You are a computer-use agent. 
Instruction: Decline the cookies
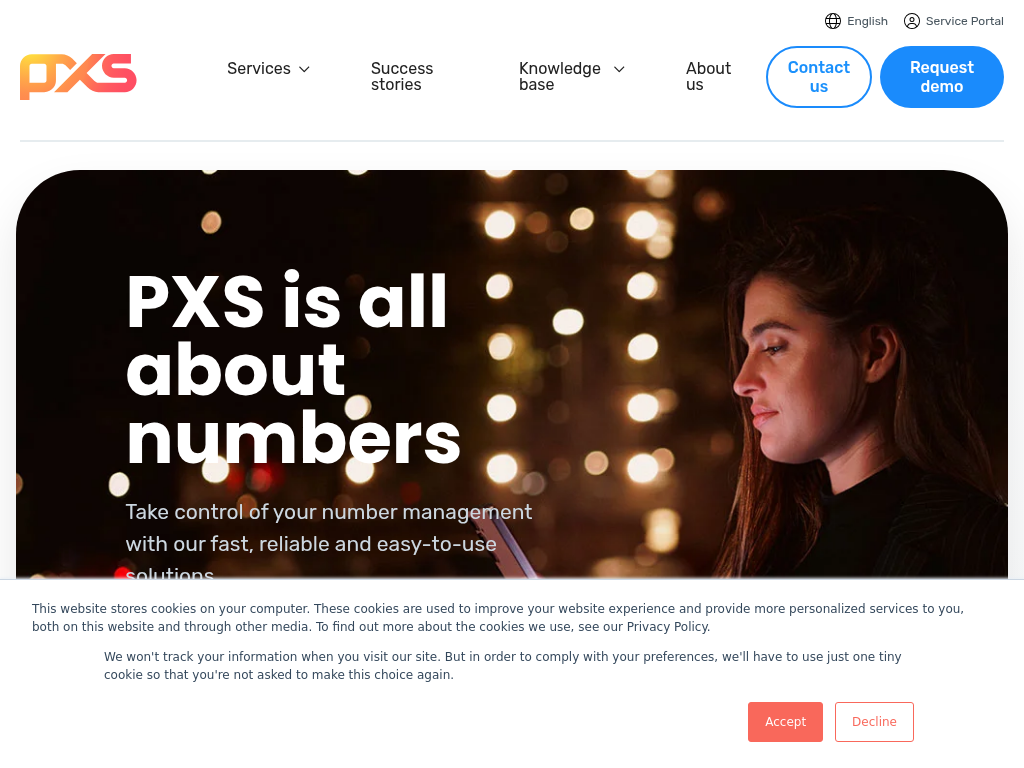pyautogui.click(x=874, y=722)
